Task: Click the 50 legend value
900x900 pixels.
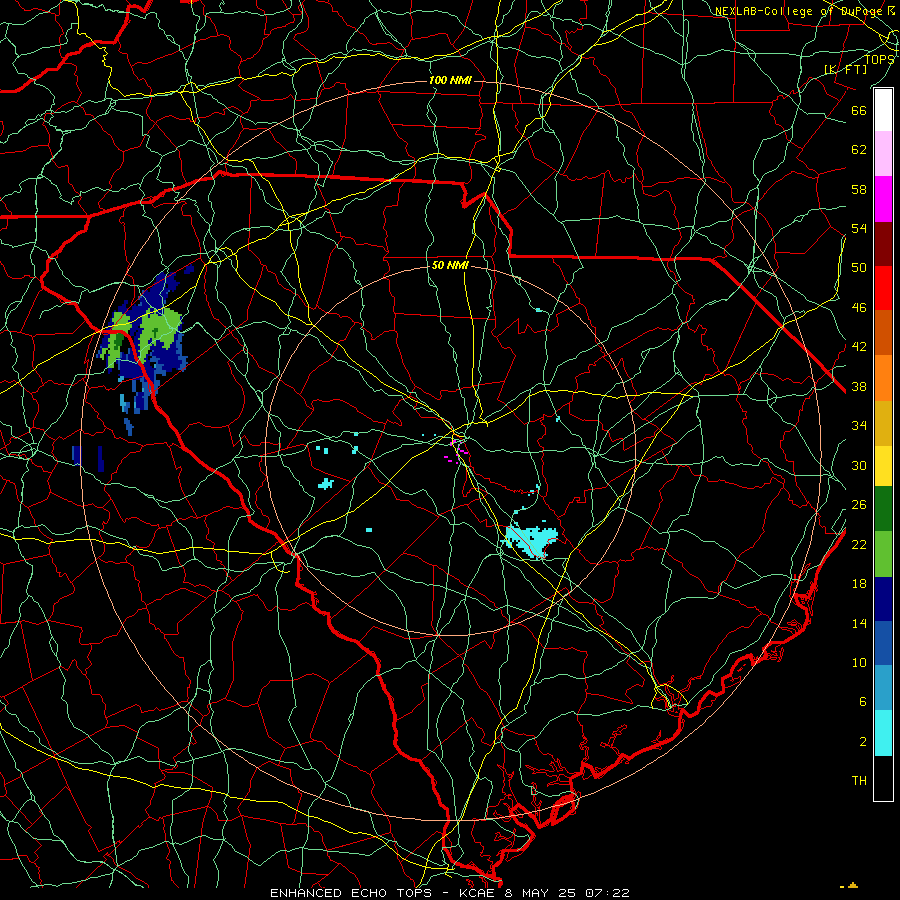Action: pos(859,267)
